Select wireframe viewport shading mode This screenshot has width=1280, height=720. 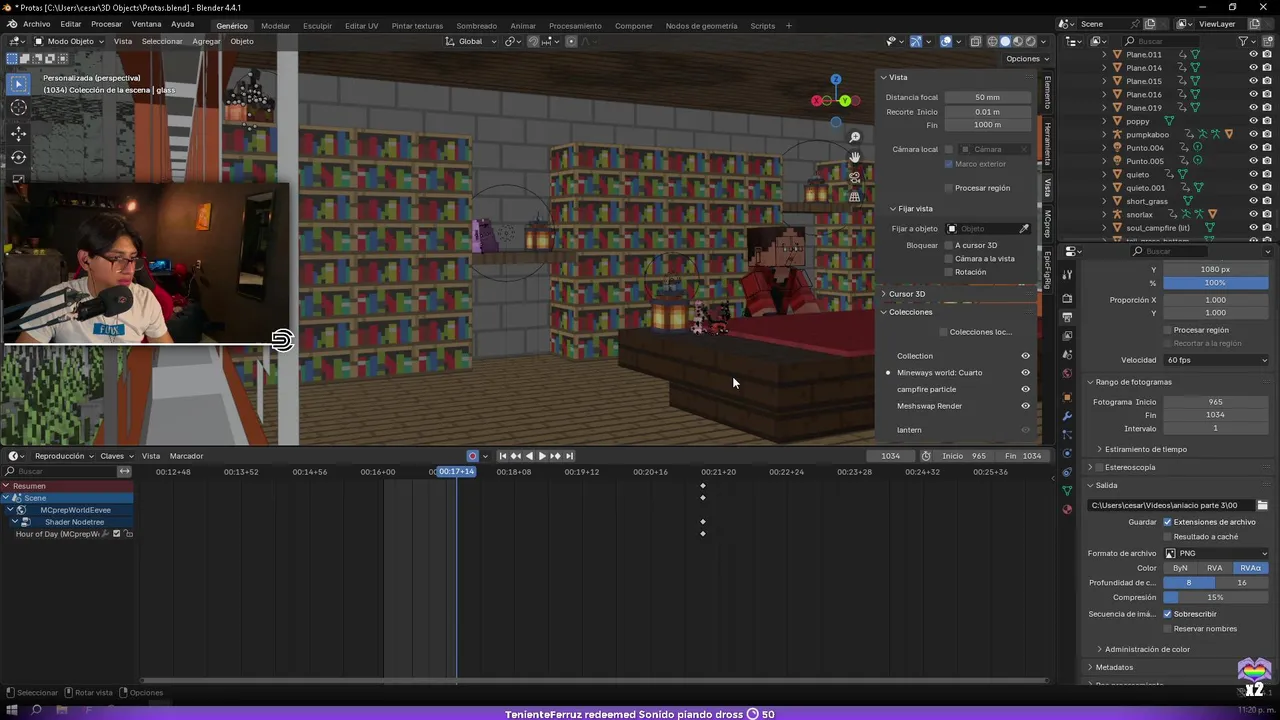(992, 41)
